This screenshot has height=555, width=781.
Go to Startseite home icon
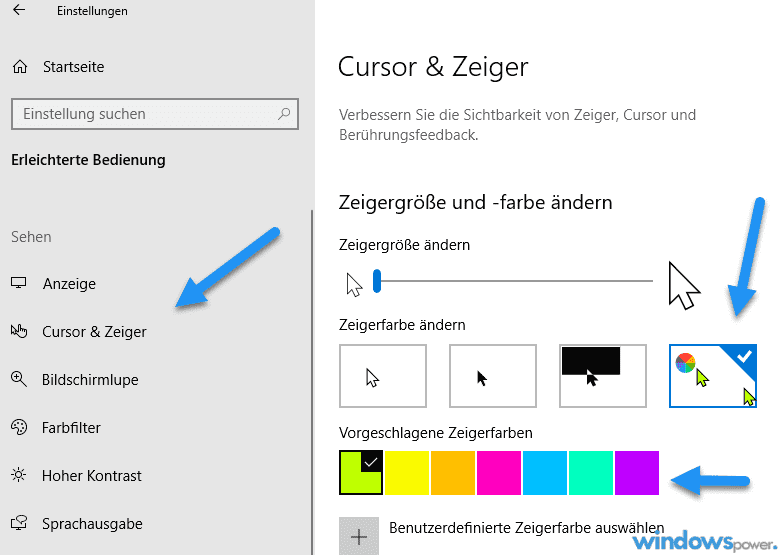[x=19, y=67]
